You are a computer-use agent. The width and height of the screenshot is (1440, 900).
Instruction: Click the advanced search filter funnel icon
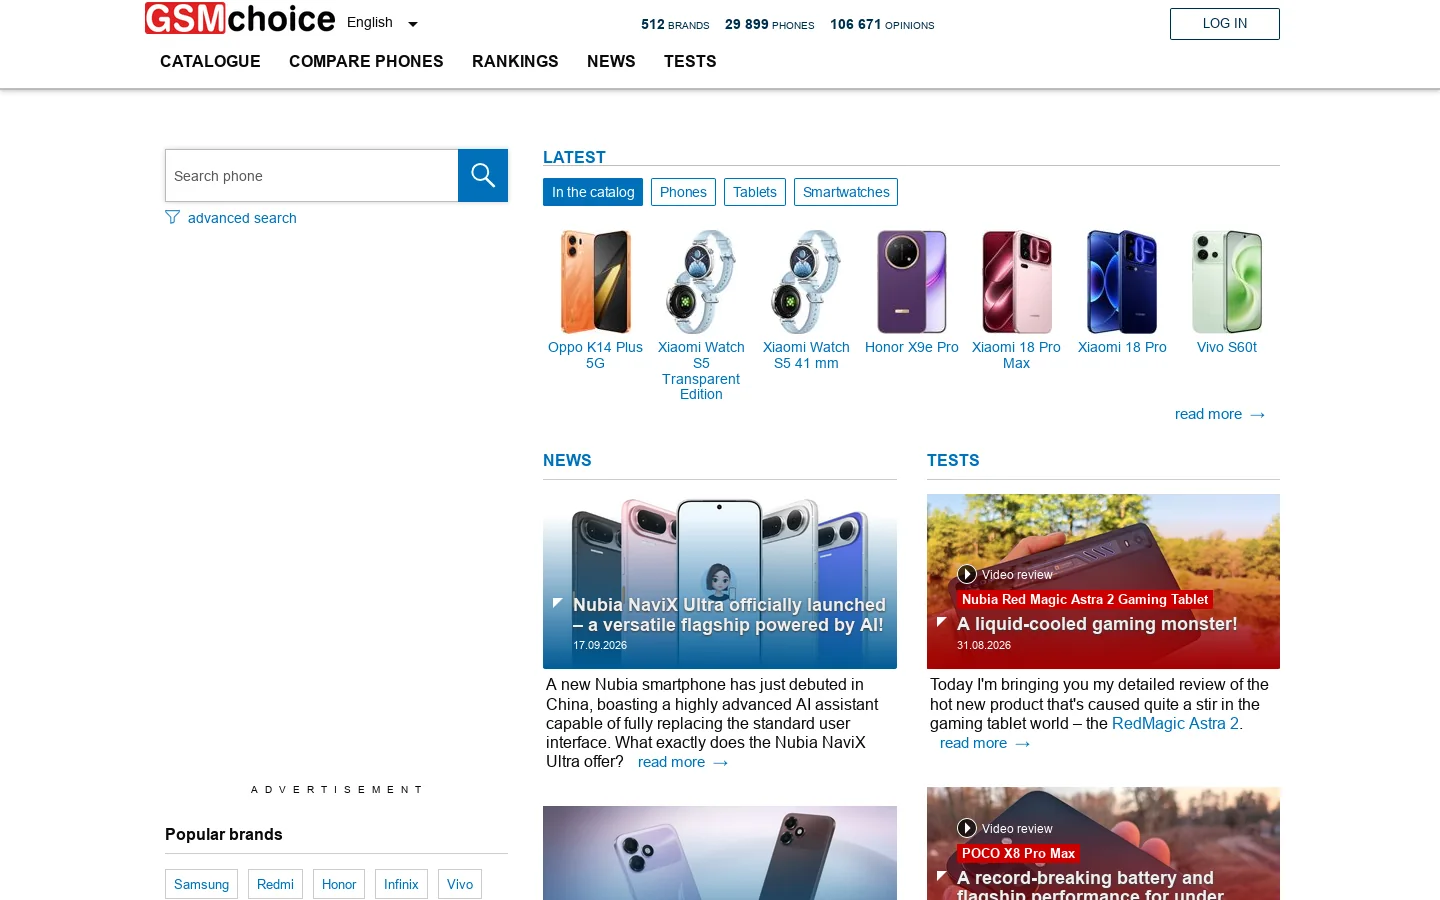(173, 217)
